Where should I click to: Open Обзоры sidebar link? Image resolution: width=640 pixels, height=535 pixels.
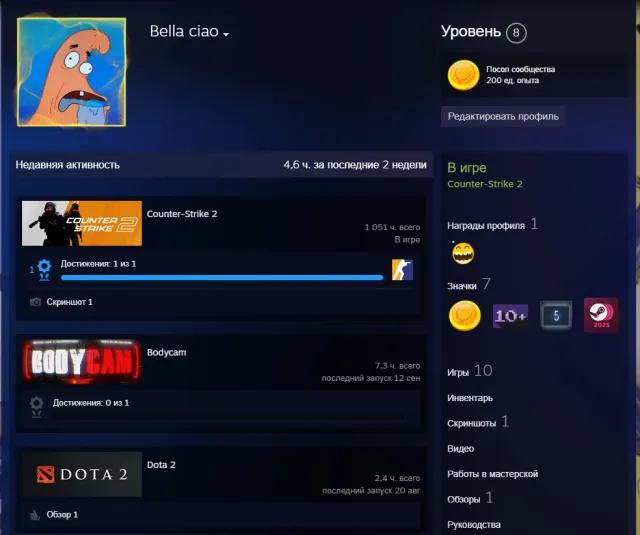pos(464,499)
